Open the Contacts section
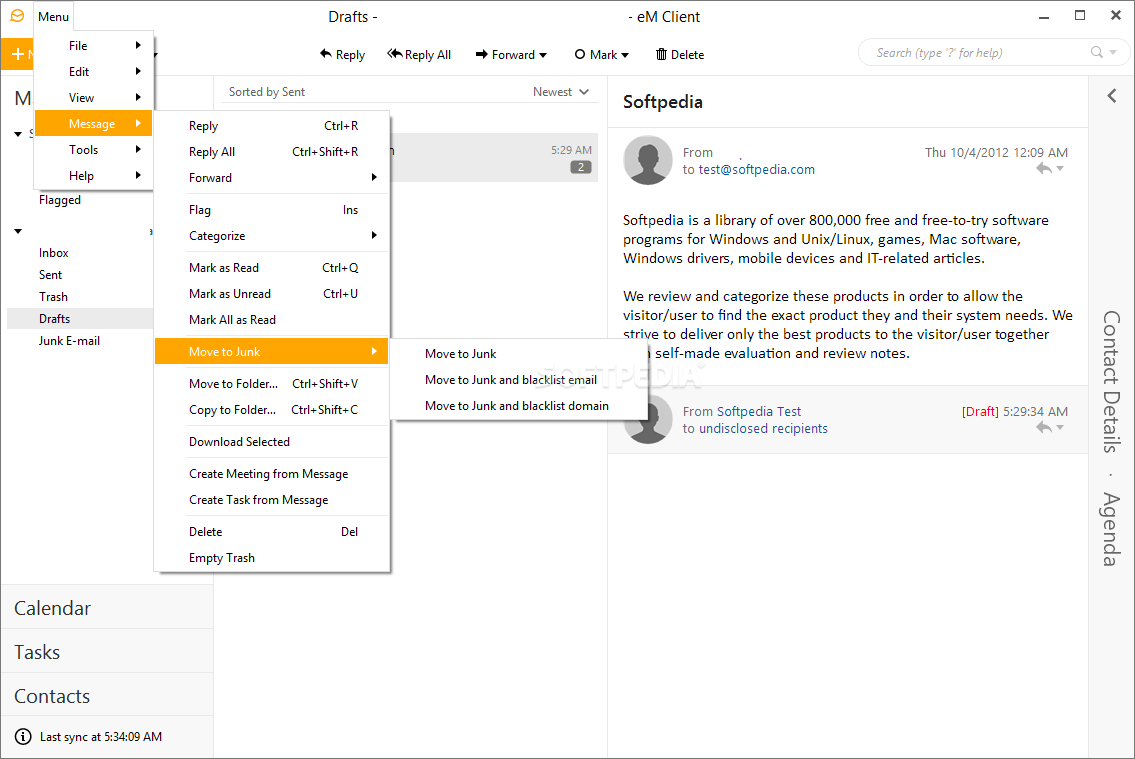 coord(107,696)
